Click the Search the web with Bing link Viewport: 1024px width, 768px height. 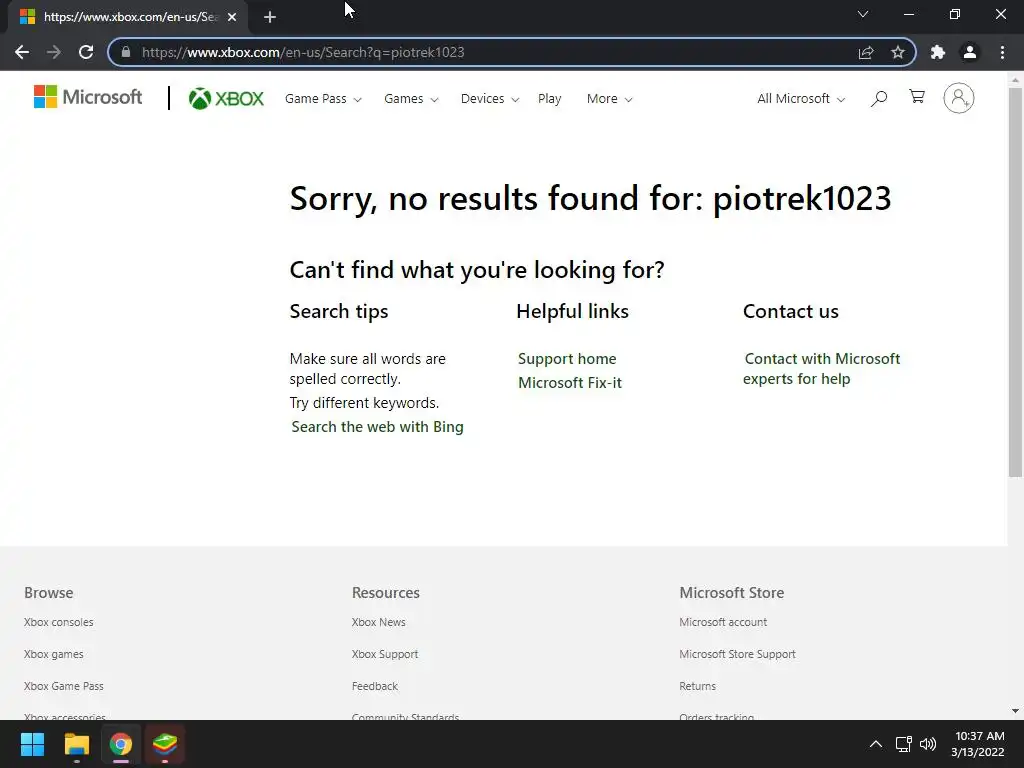[x=377, y=426]
